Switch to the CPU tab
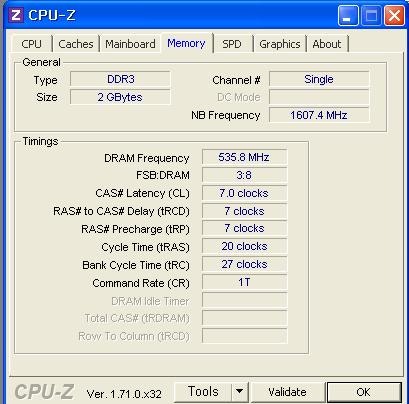This screenshot has height=404, width=409. (32, 44)
